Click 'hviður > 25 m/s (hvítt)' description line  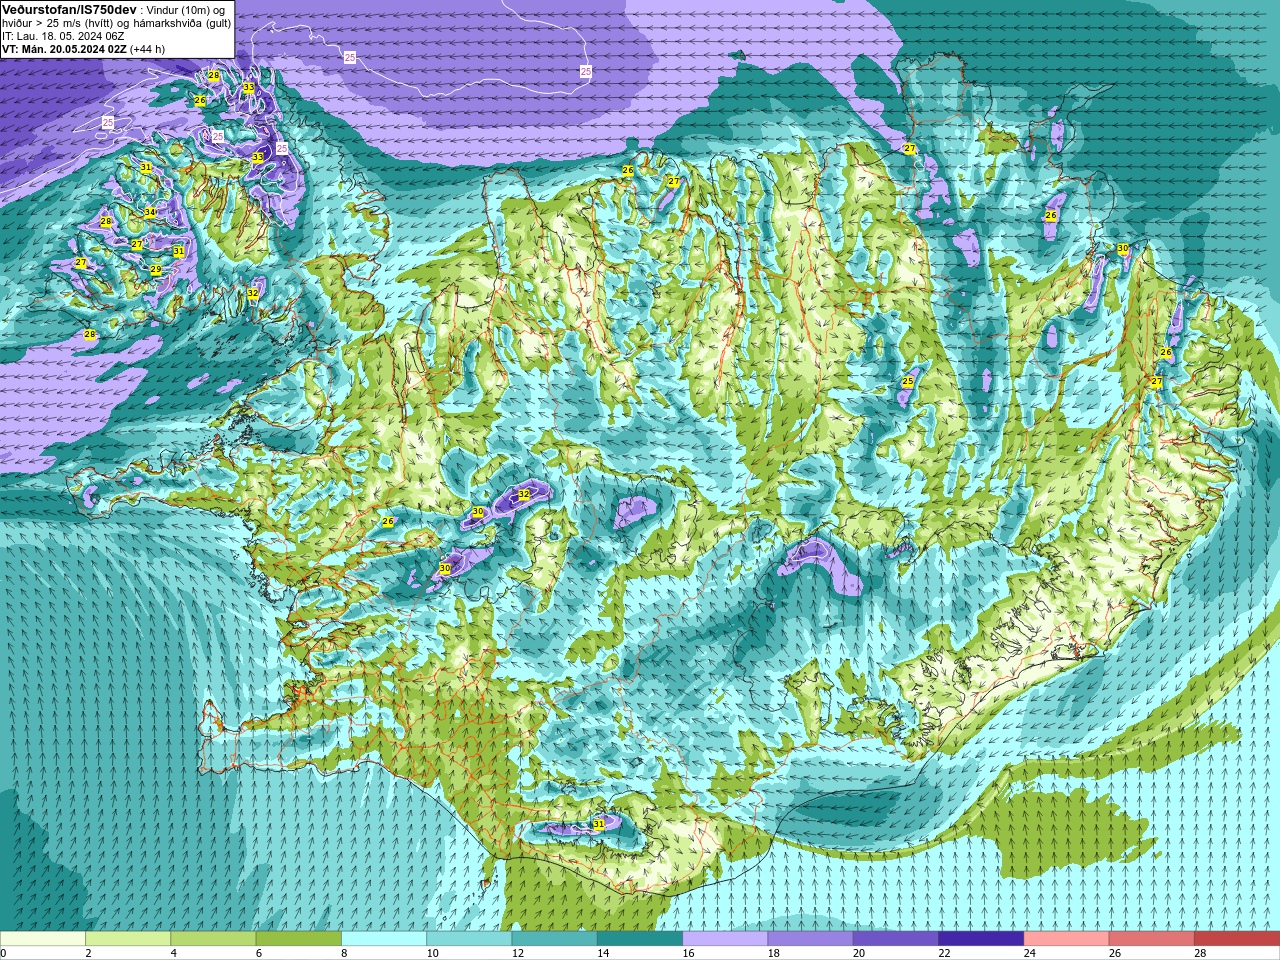(x=58, y=22)
